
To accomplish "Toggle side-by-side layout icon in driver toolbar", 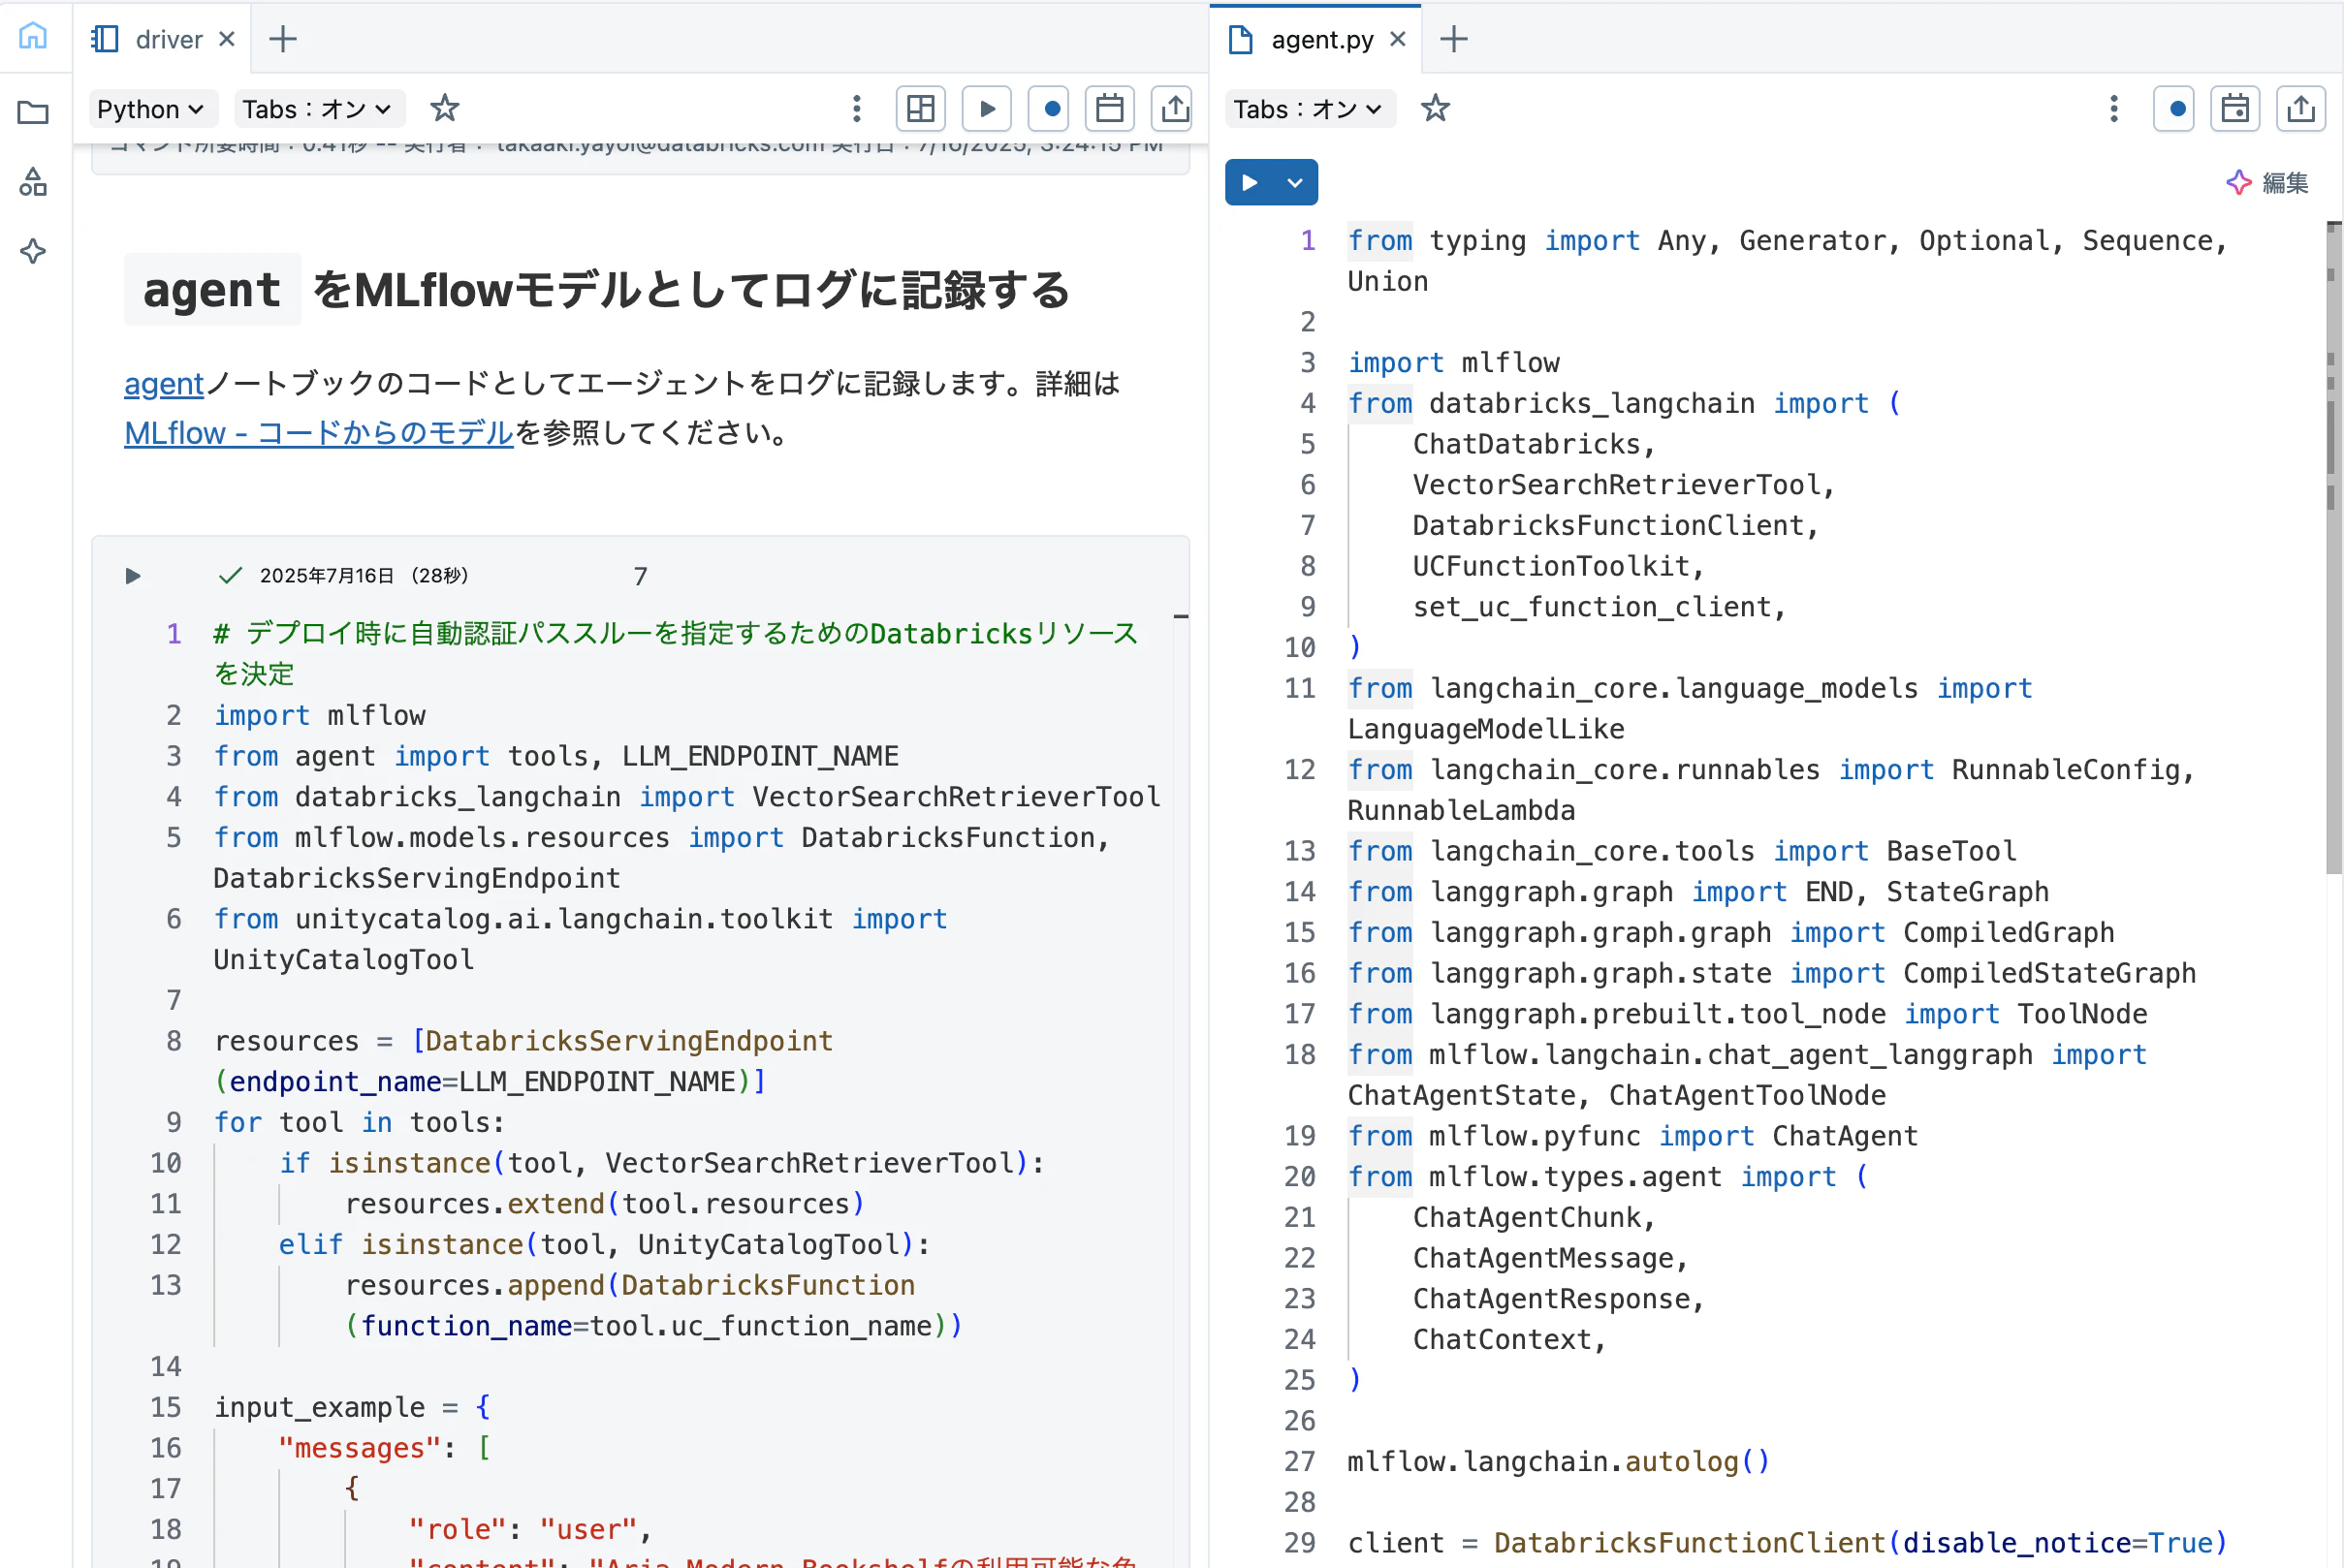I will (921, 108).
